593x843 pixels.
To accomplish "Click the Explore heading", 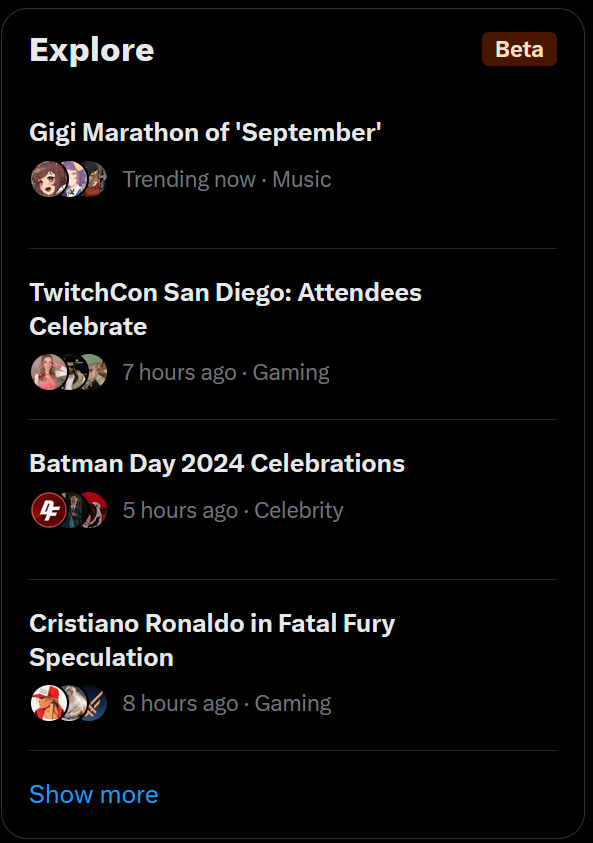I will point(92,50).
